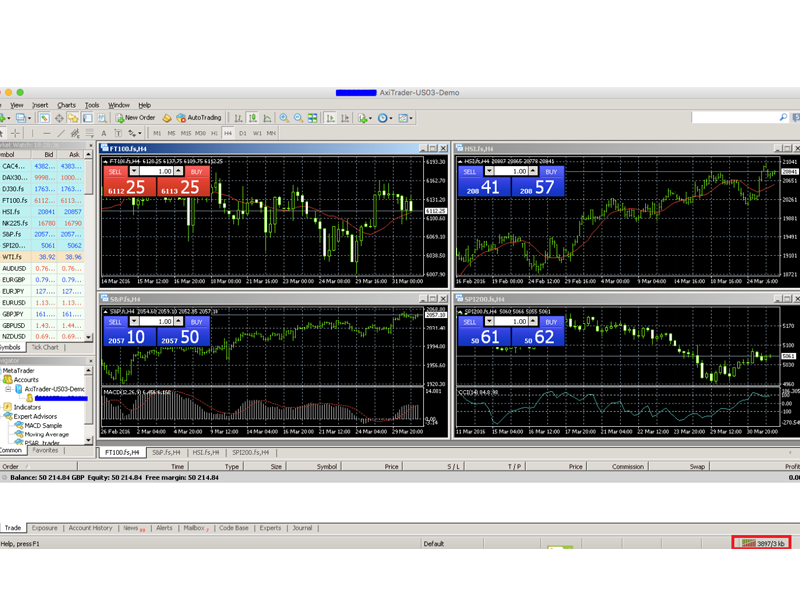
Task: Show the Data Window via toolbar icon
Action: [x=59, y=118]
